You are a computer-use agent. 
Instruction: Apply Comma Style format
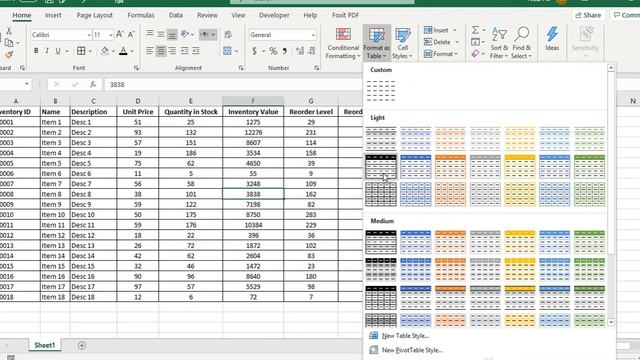click(284, 51)
